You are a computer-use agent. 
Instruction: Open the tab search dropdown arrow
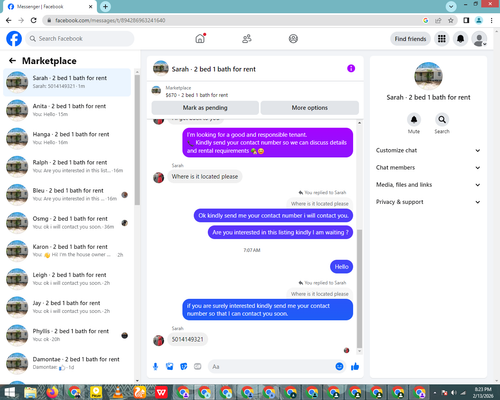(x=451, y=6)
